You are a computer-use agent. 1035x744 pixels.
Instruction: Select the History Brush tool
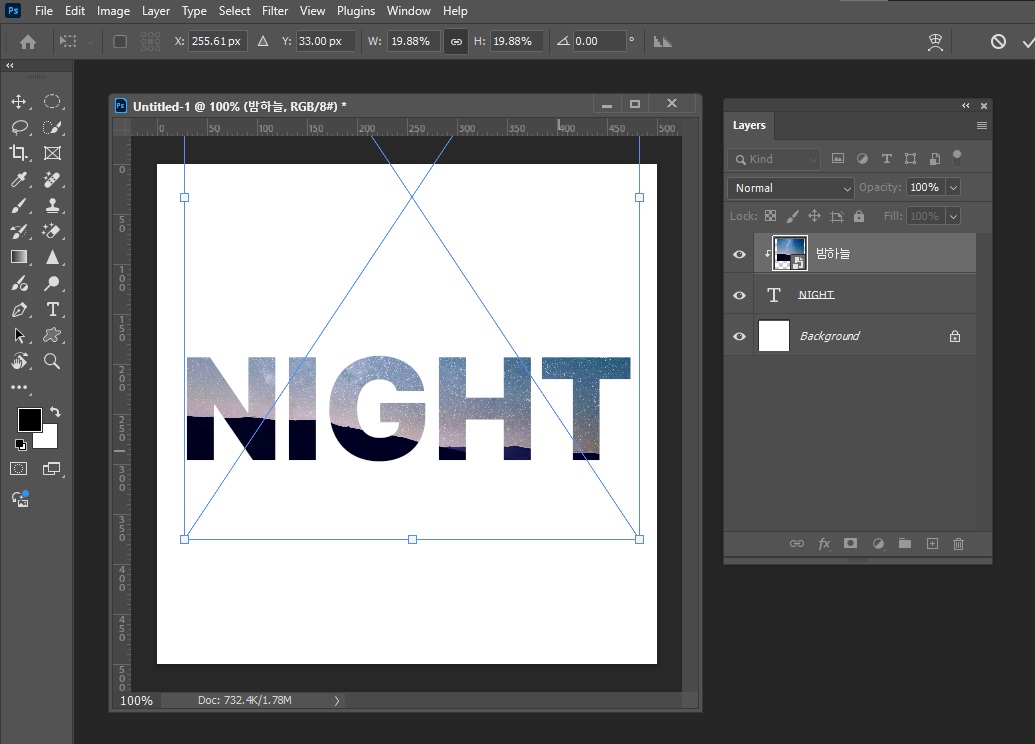[x=18, y=231]
